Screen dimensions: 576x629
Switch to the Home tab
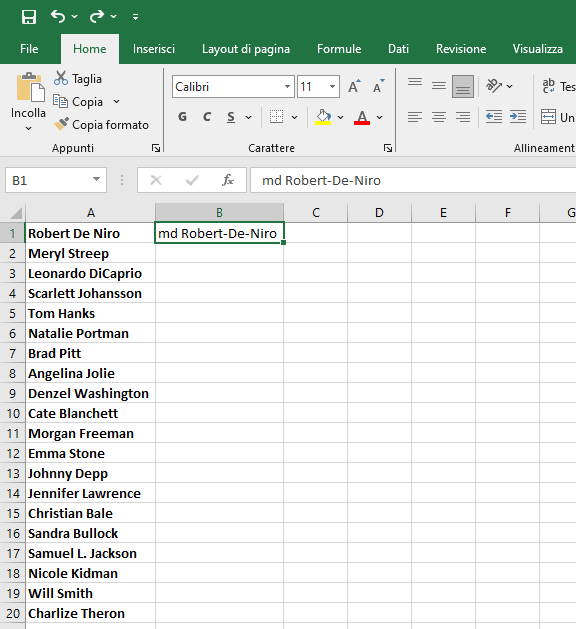(90, 49)
